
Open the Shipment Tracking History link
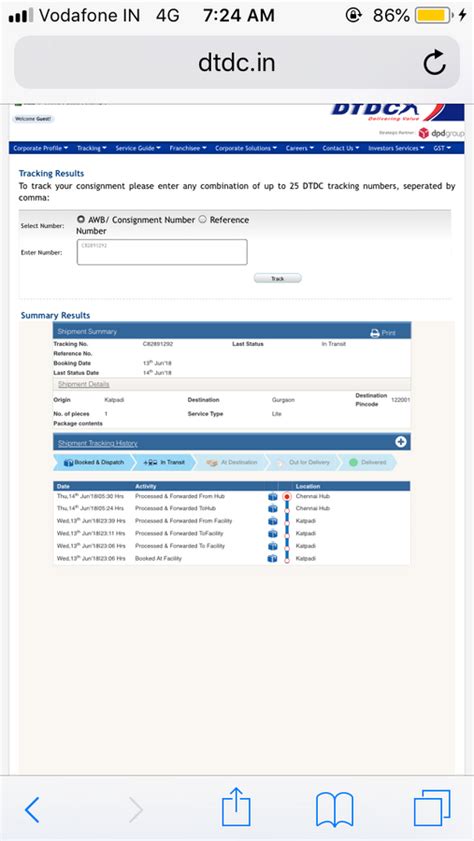click(98, 443)
